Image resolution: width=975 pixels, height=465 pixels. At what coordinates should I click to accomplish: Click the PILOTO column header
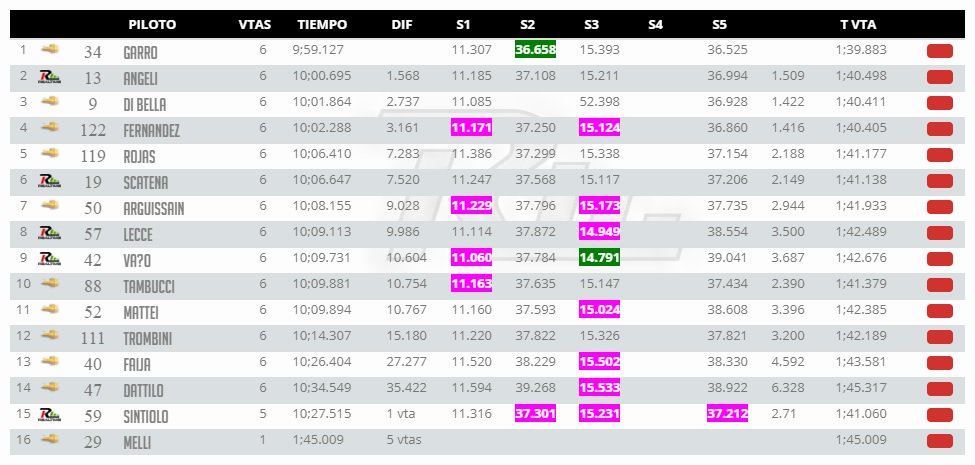152,25
